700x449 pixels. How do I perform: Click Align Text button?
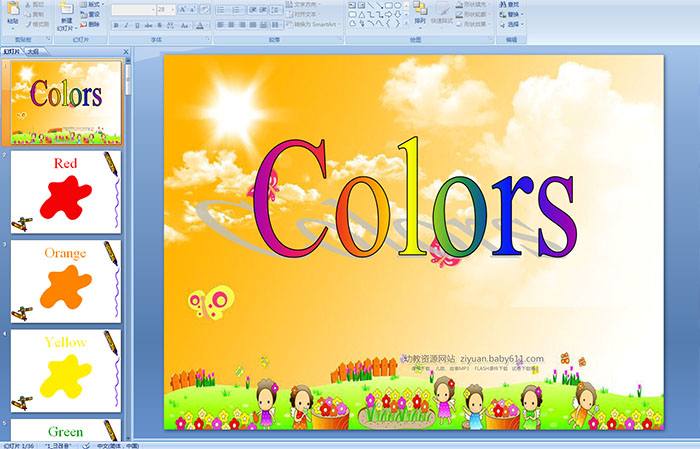click(303, 14)
